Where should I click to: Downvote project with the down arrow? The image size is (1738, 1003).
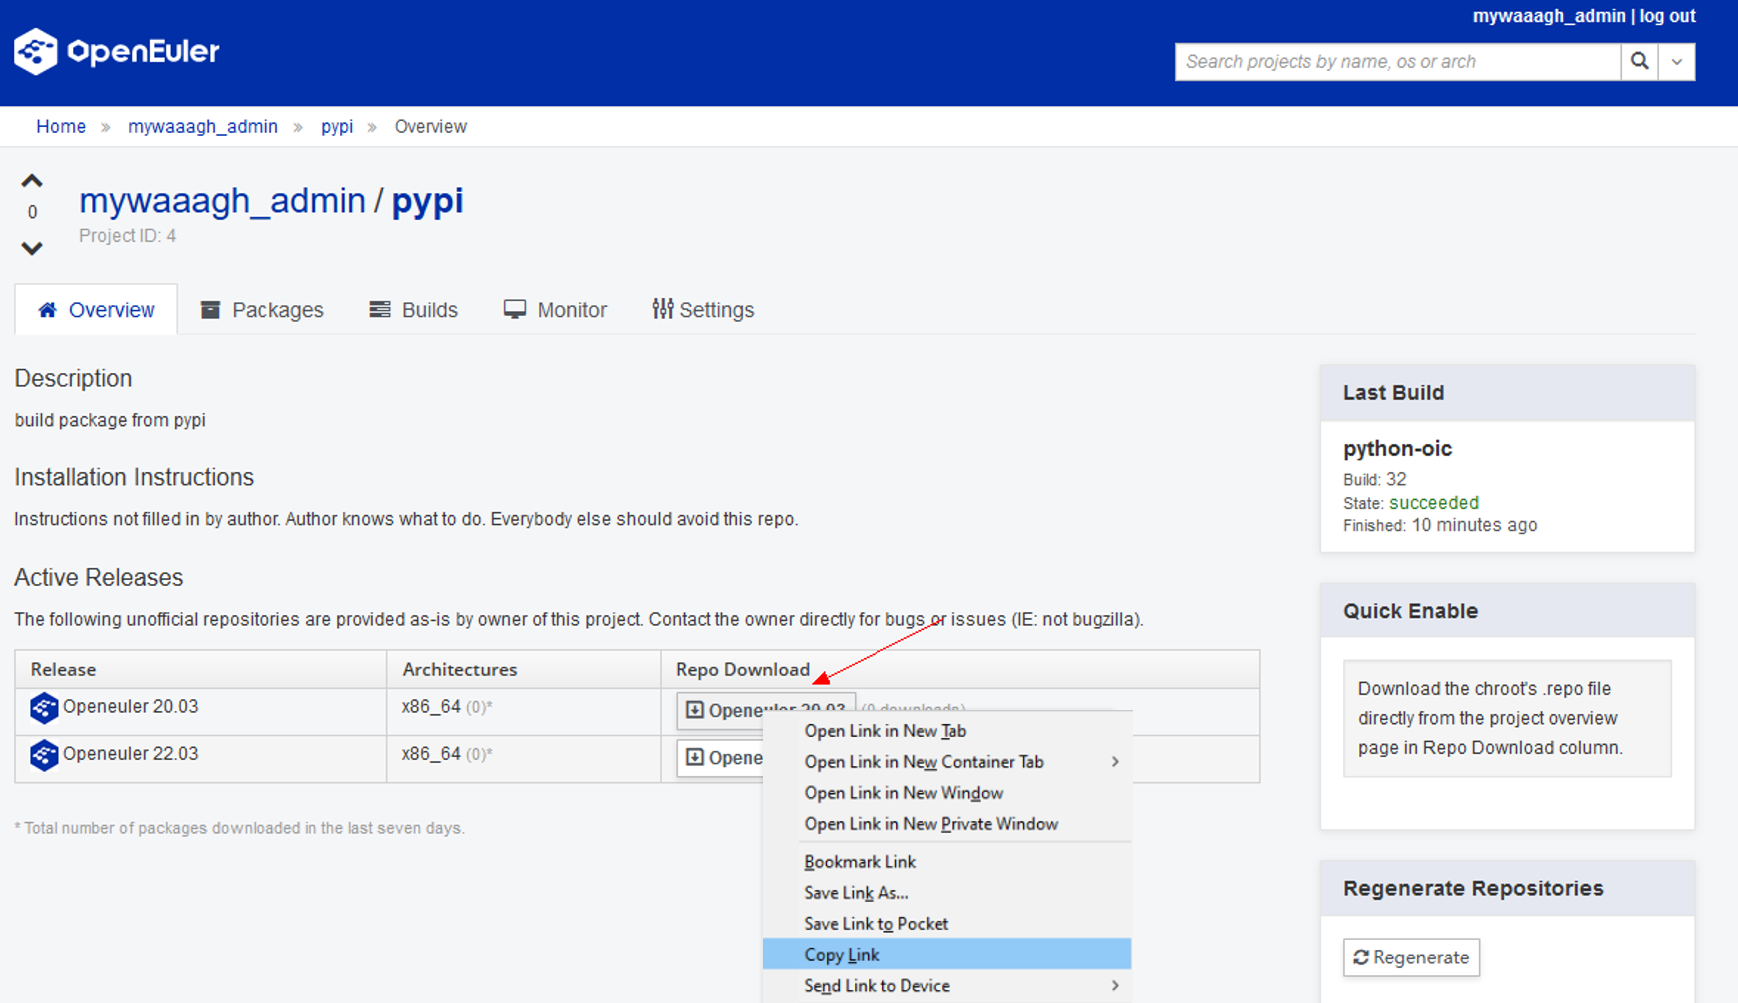tap(32, 248)
